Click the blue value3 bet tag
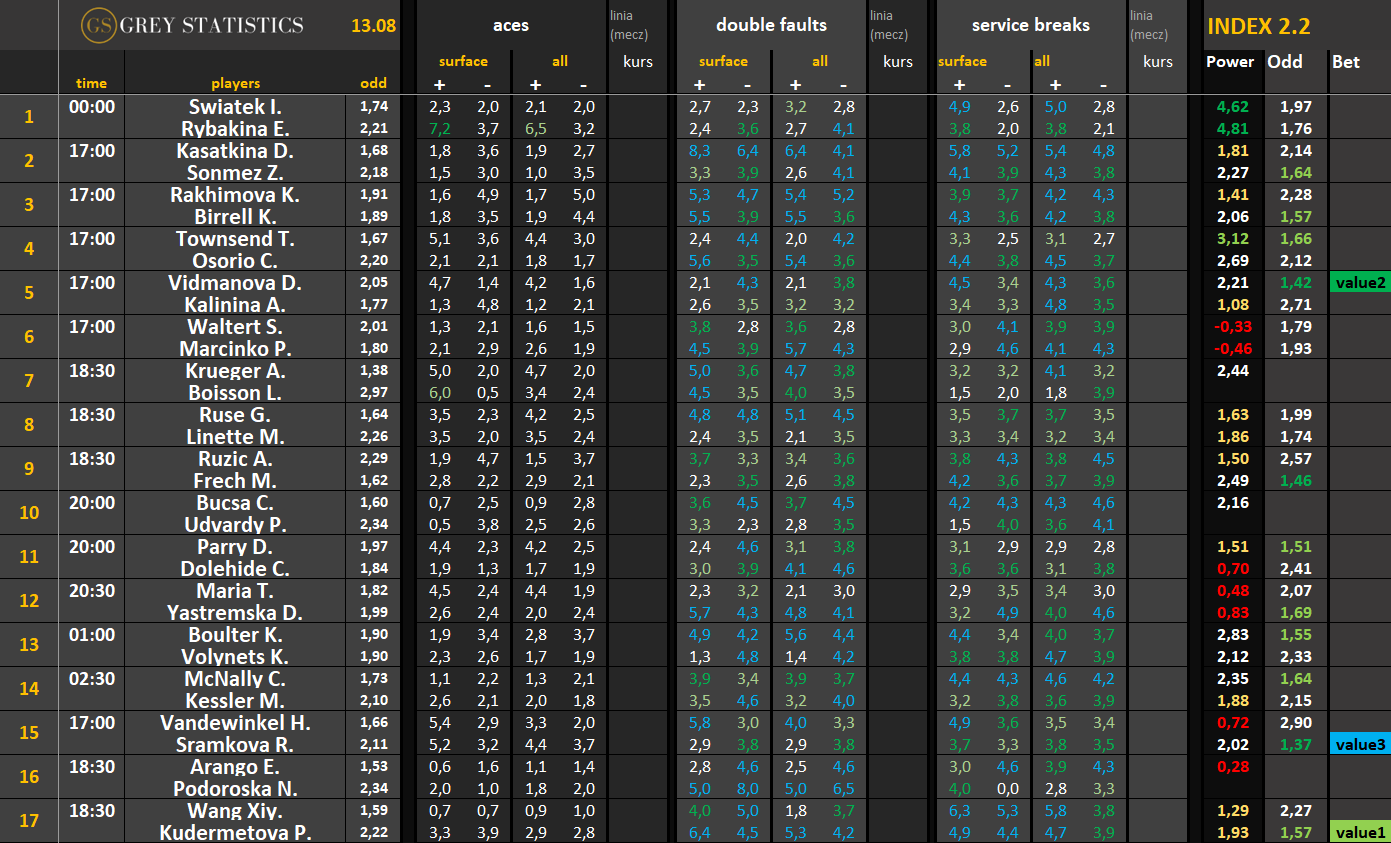The width and height of the screenshot is (1391, 843). click(x=1360, y=744)
